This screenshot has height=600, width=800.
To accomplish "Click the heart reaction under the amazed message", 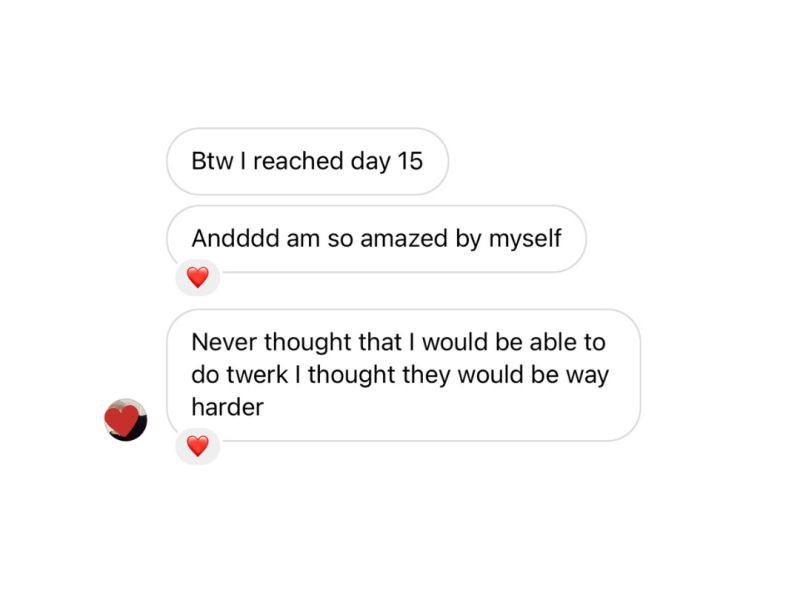I will click(x=197, y=277).
